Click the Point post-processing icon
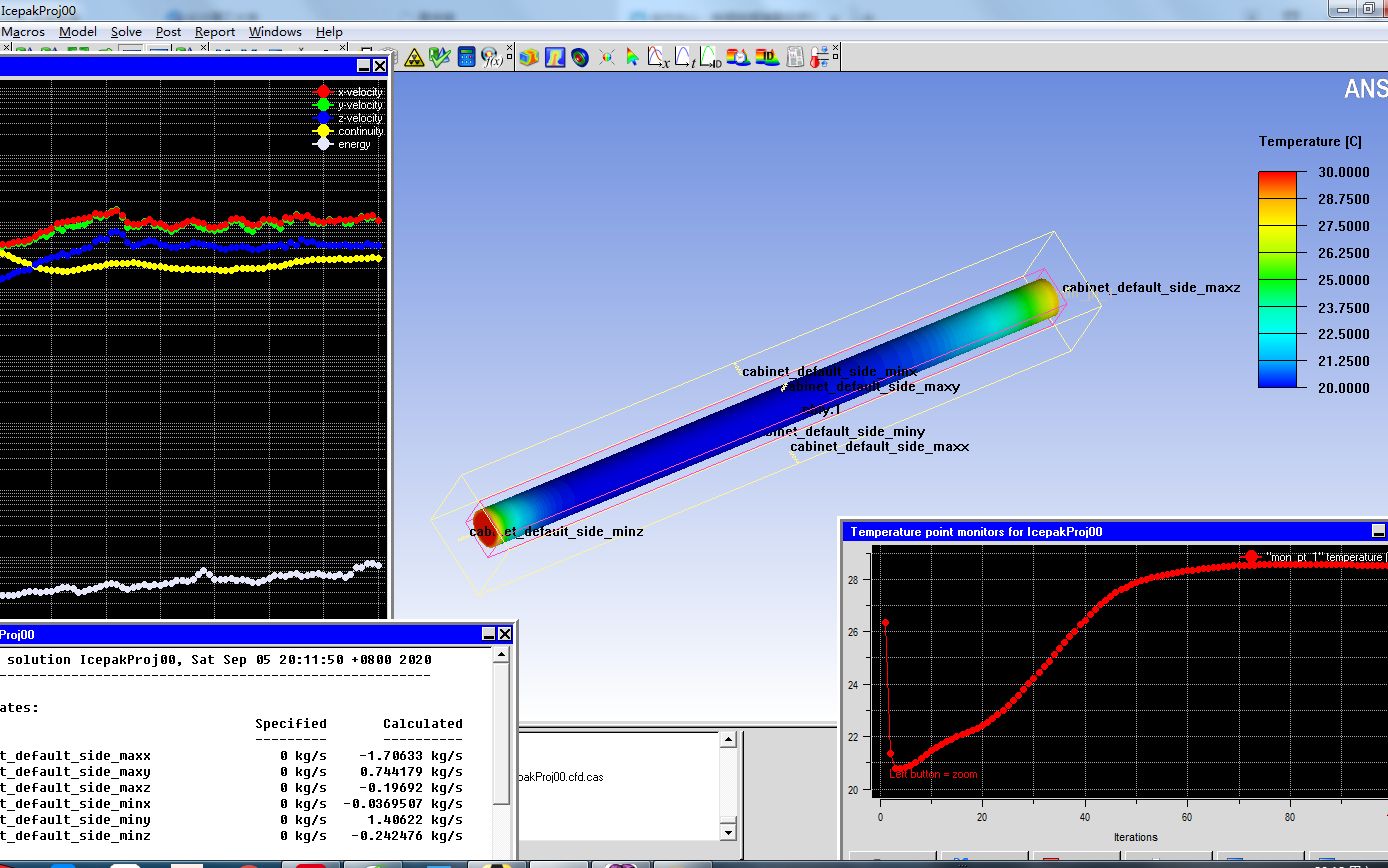The height and width of the screenshot is (868, 1388). pyautogui.click(x=607, y=57)
